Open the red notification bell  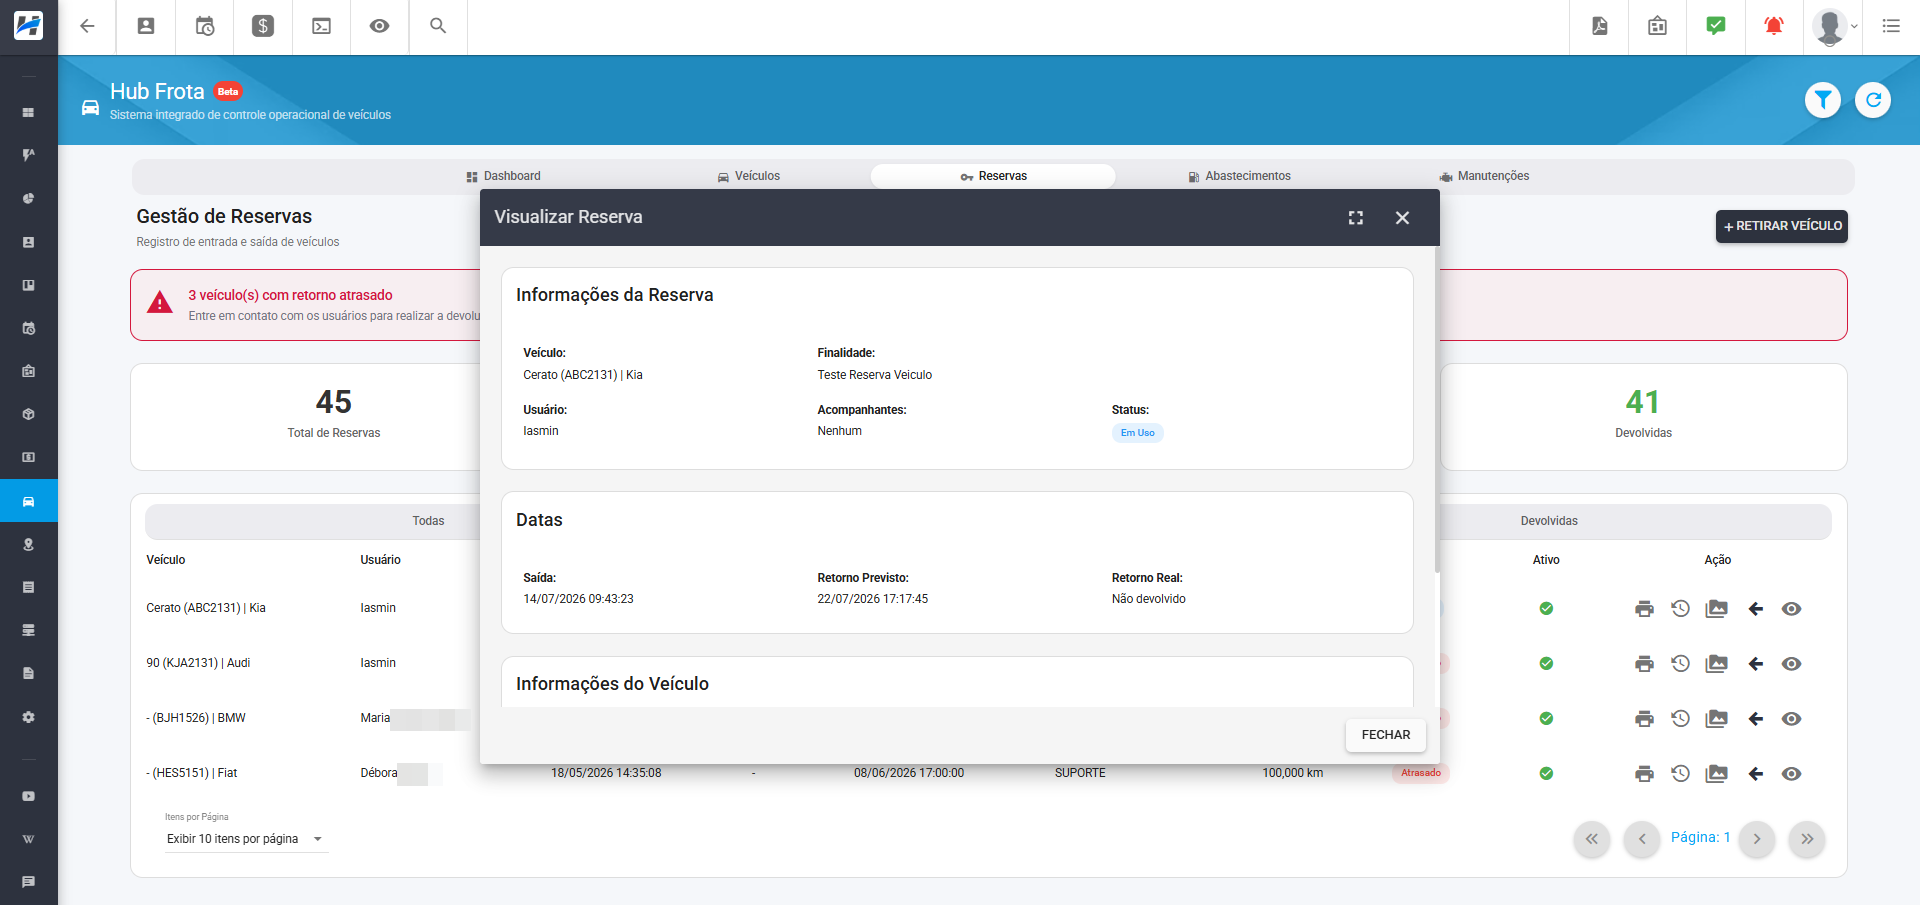tap(1774, 26)
